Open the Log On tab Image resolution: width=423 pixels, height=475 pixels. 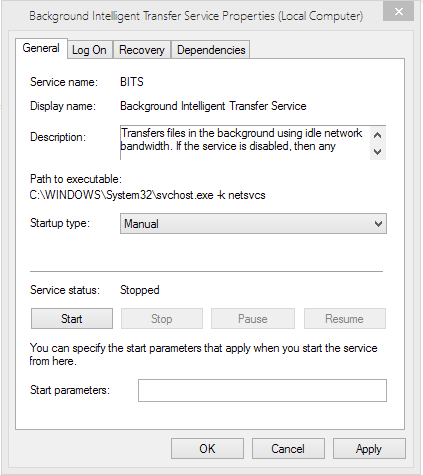pos(89,50)
